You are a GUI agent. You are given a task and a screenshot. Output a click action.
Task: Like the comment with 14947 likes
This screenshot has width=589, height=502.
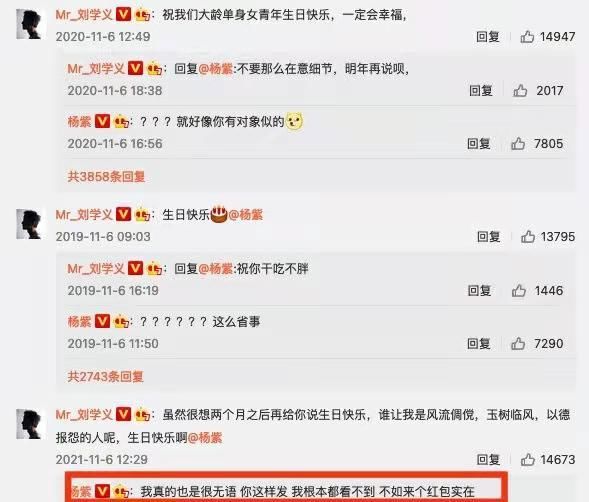pyautogui.click(x=527, y=36)
